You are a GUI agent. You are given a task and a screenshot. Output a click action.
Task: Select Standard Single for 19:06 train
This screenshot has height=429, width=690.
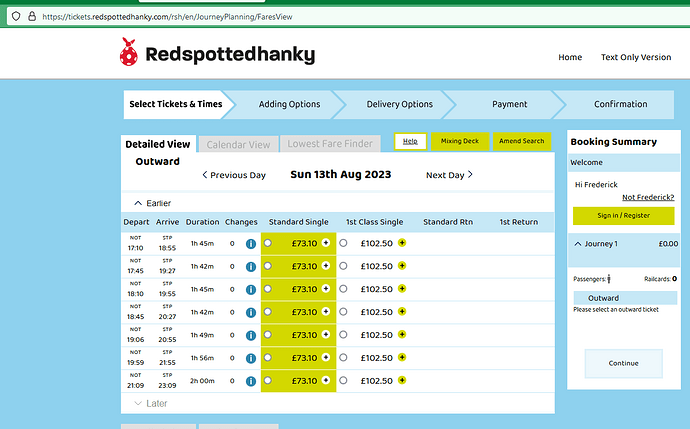pyautogui.click(x=268, y=334)
